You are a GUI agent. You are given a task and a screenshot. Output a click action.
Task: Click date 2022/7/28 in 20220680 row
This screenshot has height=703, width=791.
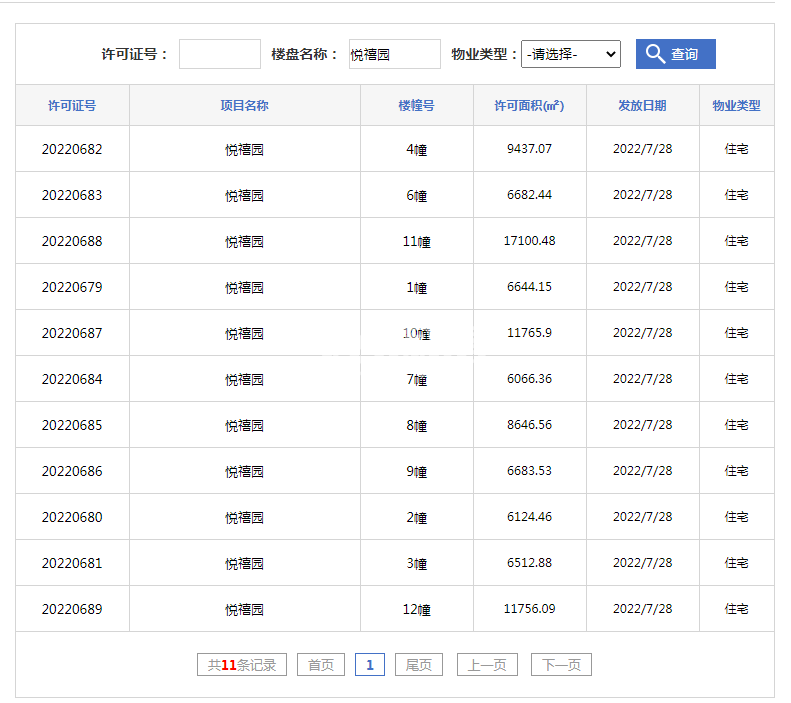[642, 517]
